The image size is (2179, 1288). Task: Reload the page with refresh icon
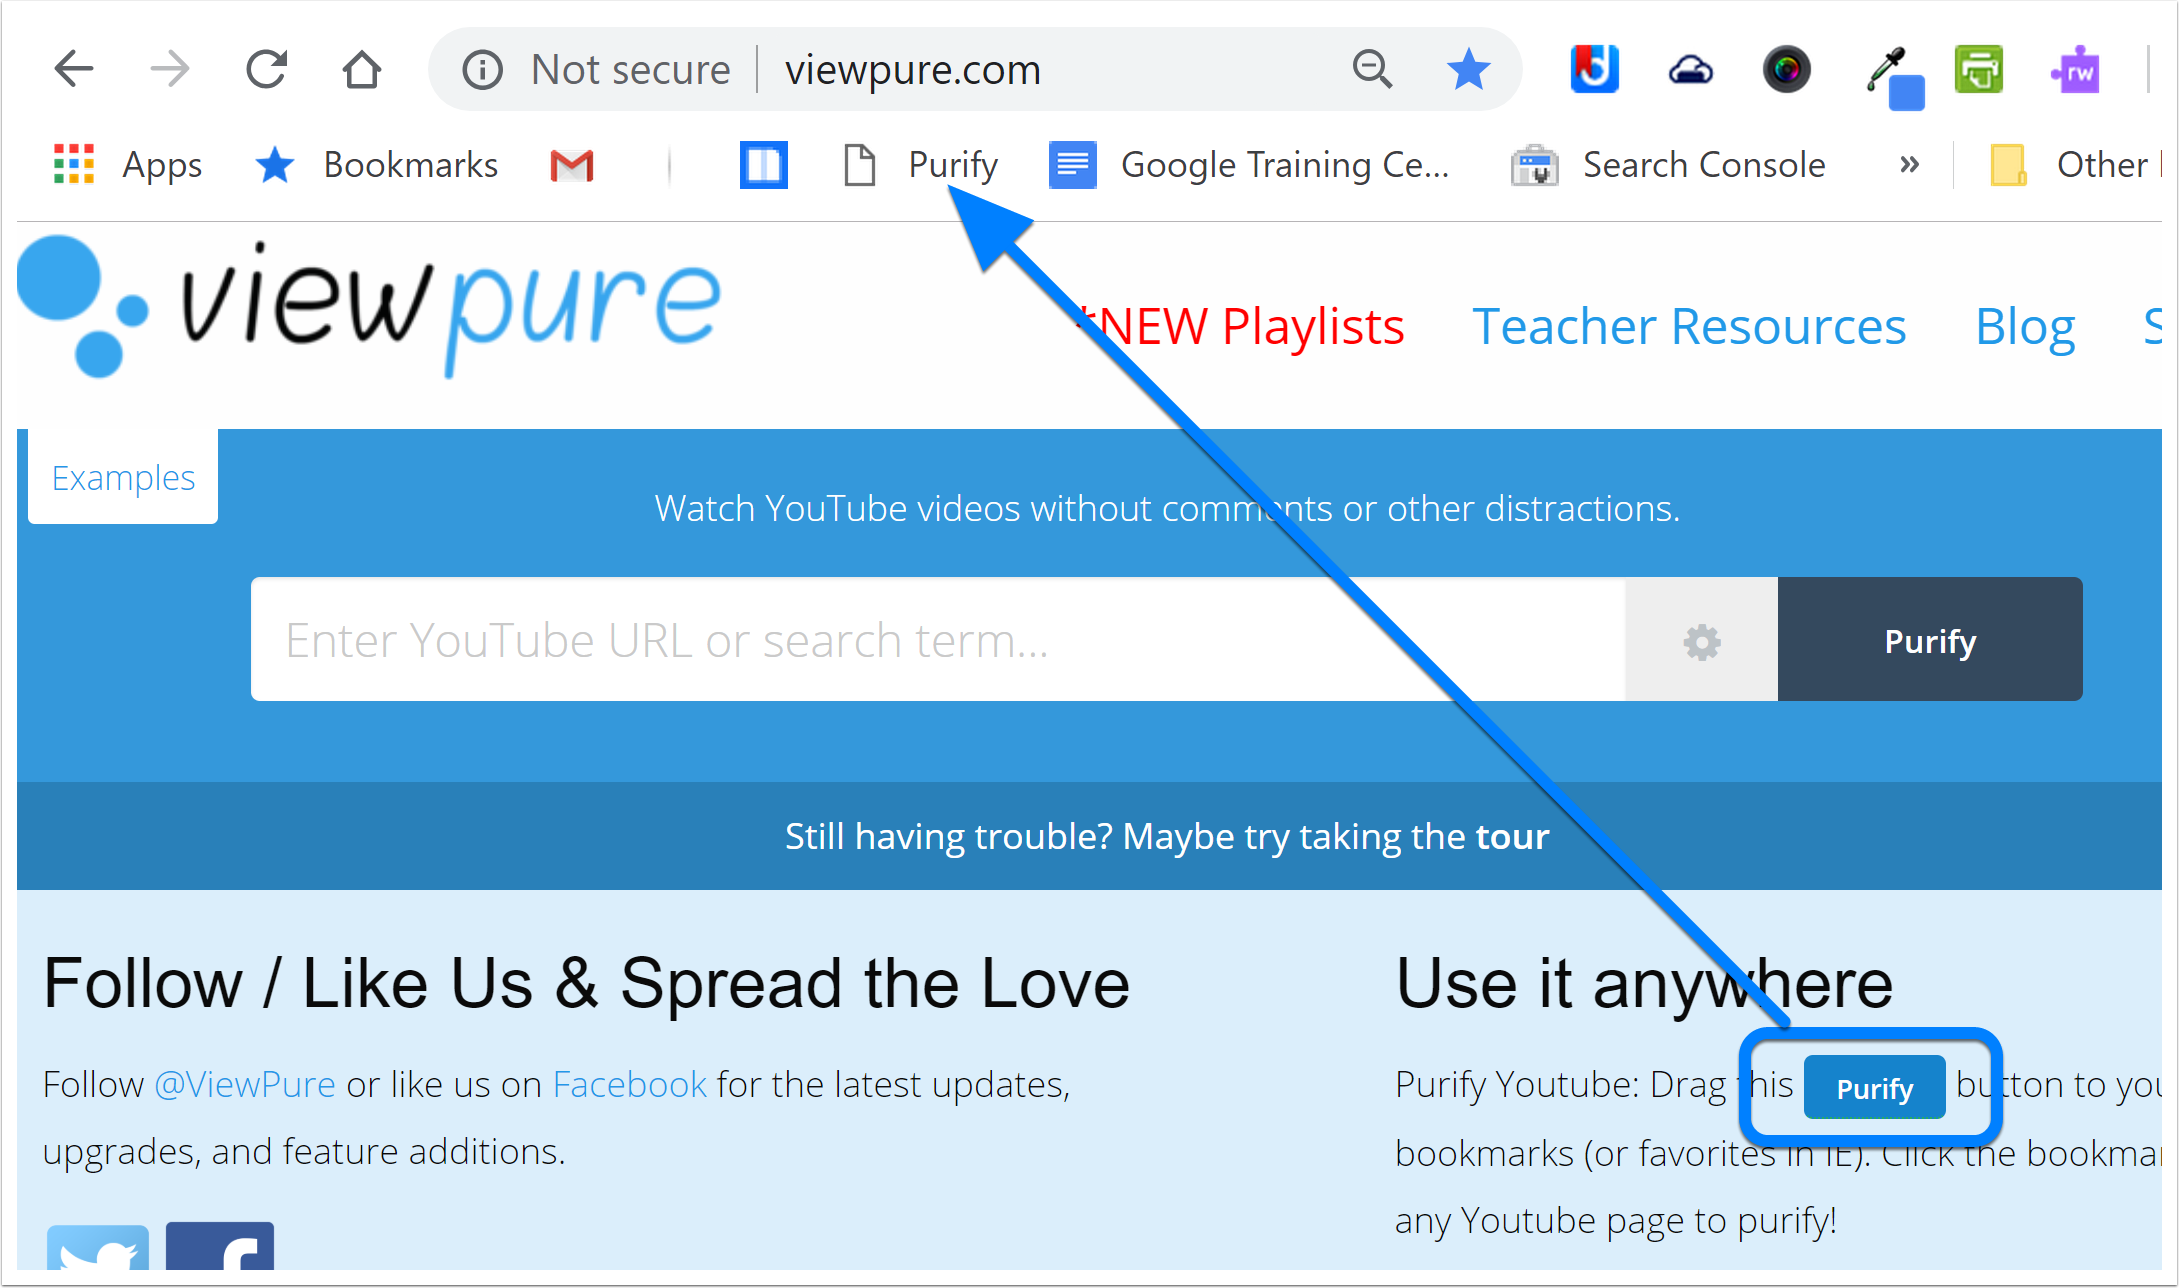coord(266,69)
